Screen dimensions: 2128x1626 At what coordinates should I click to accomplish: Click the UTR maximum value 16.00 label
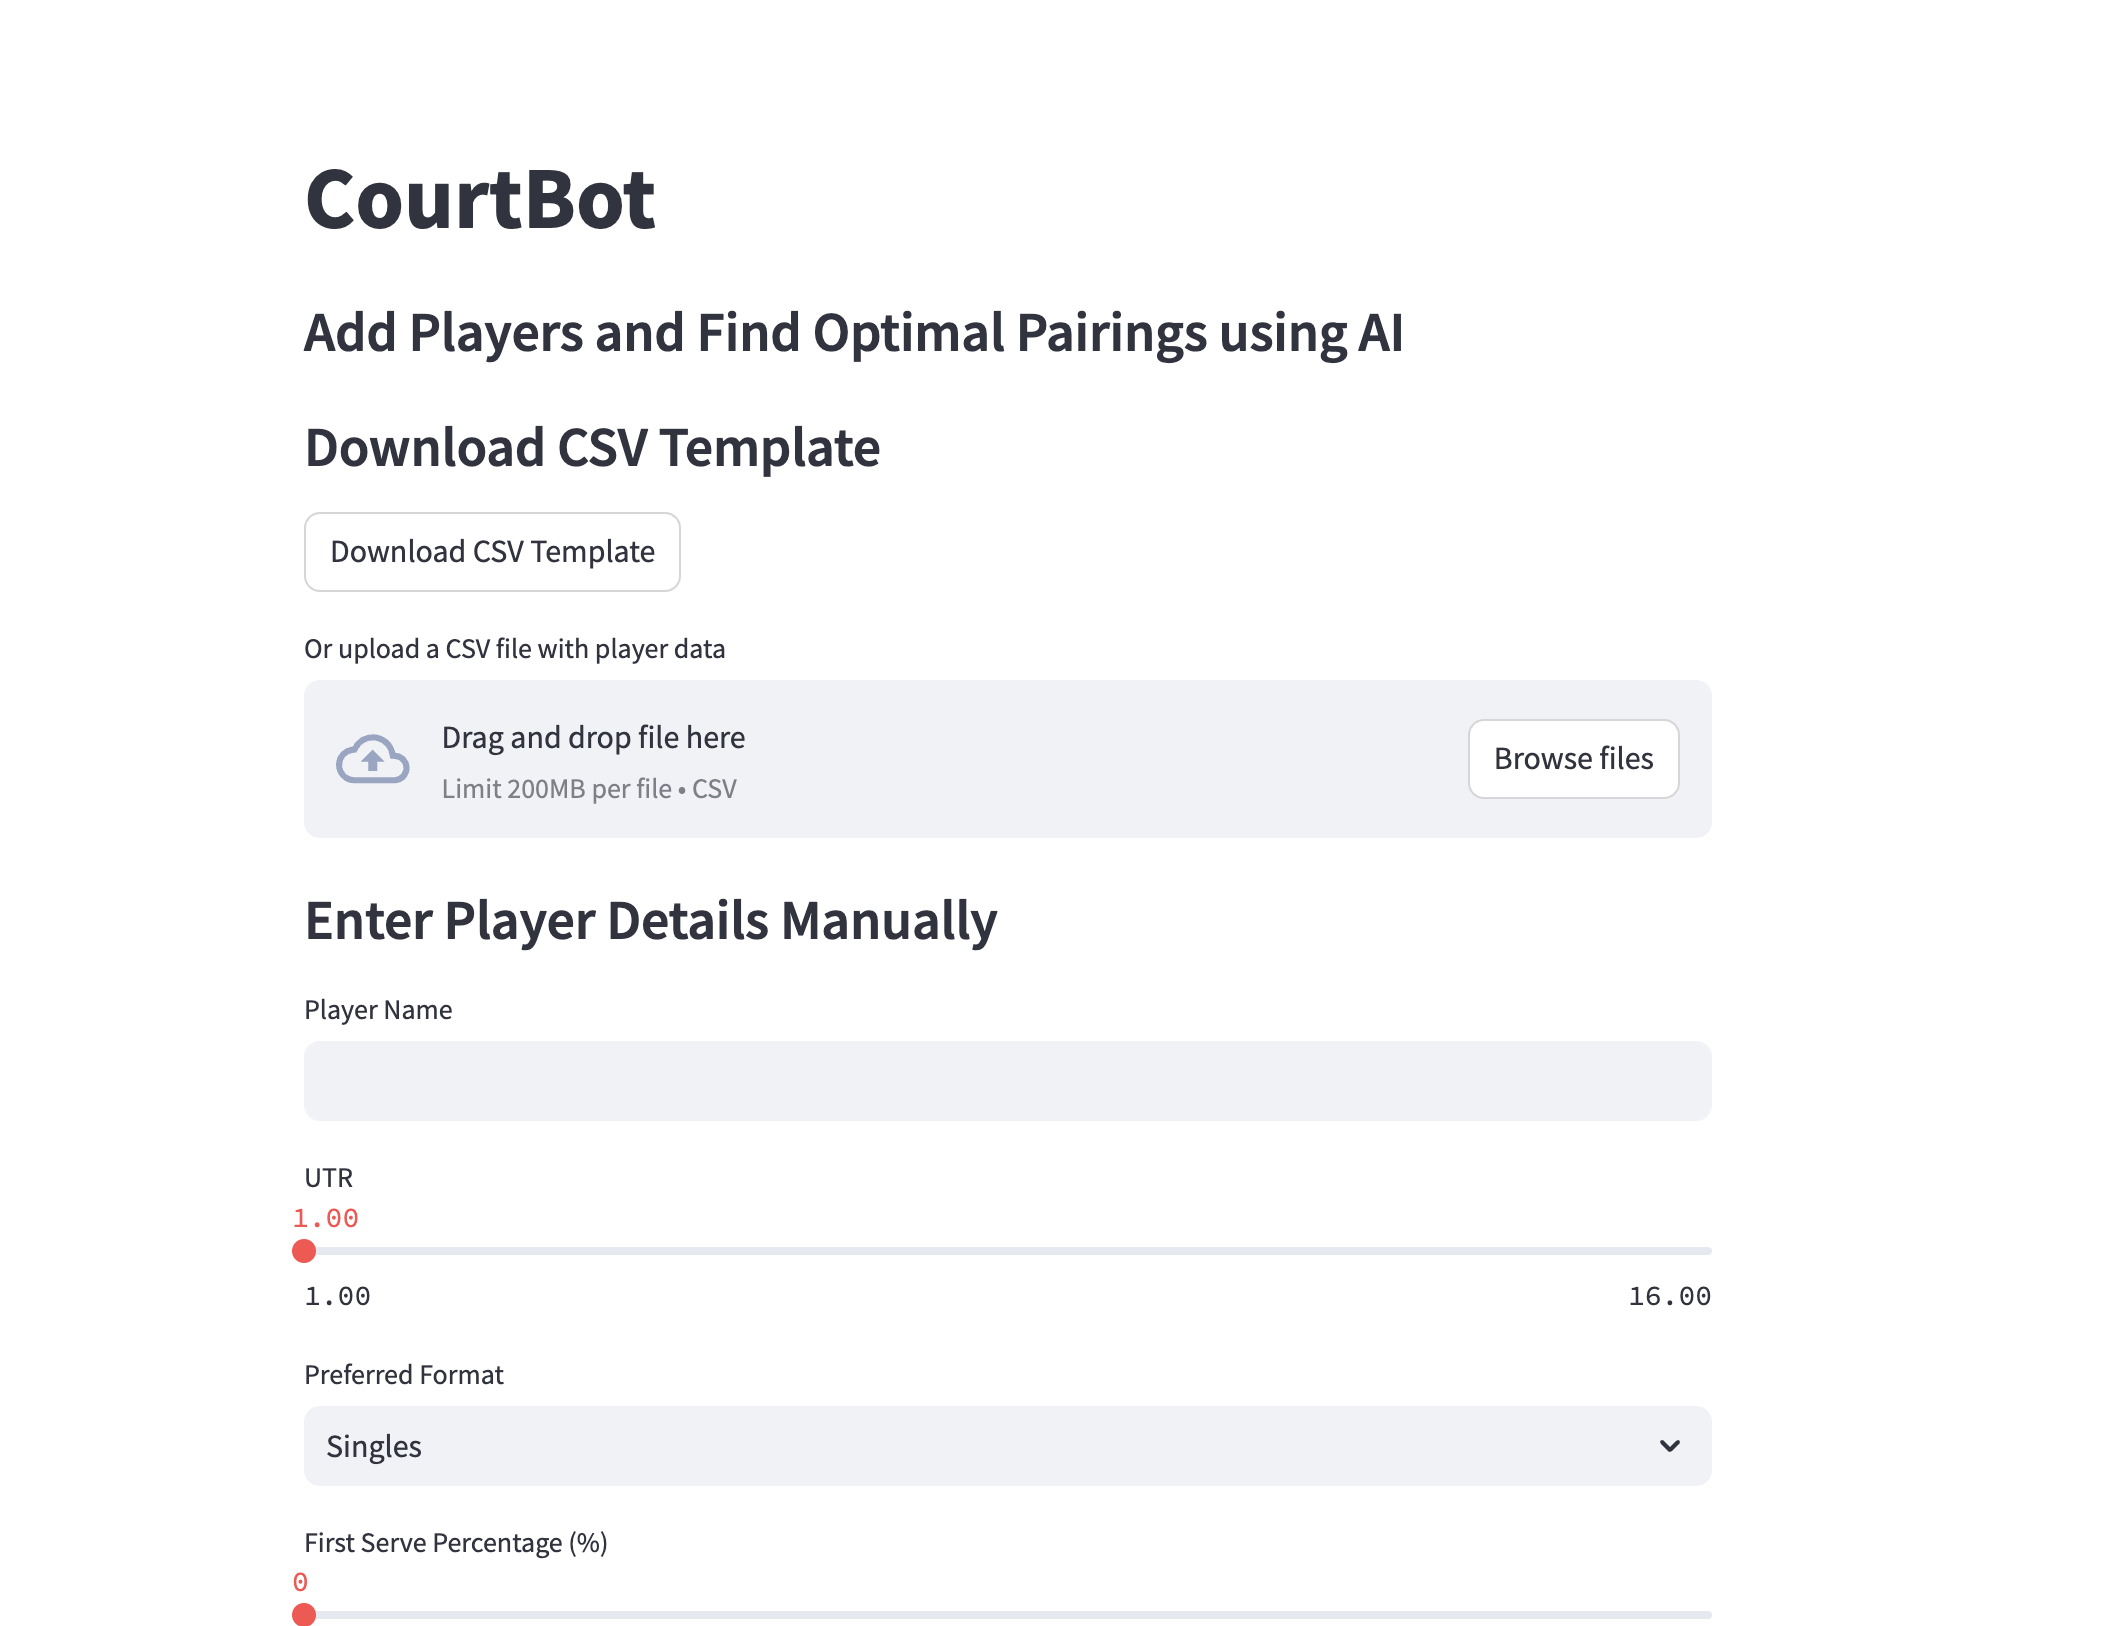pos(1669,1297)
